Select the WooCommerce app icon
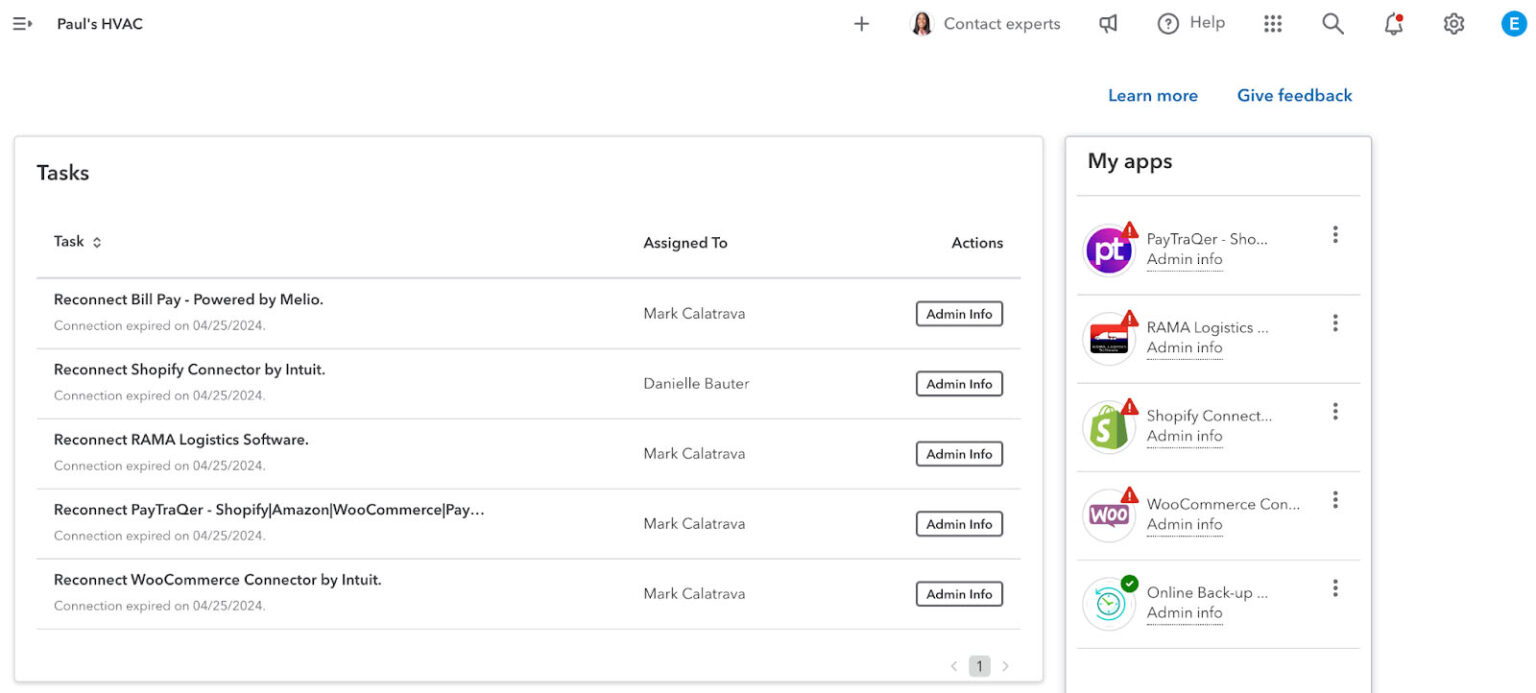This screenshot has height=693, width=1536. coord(1109,514)
